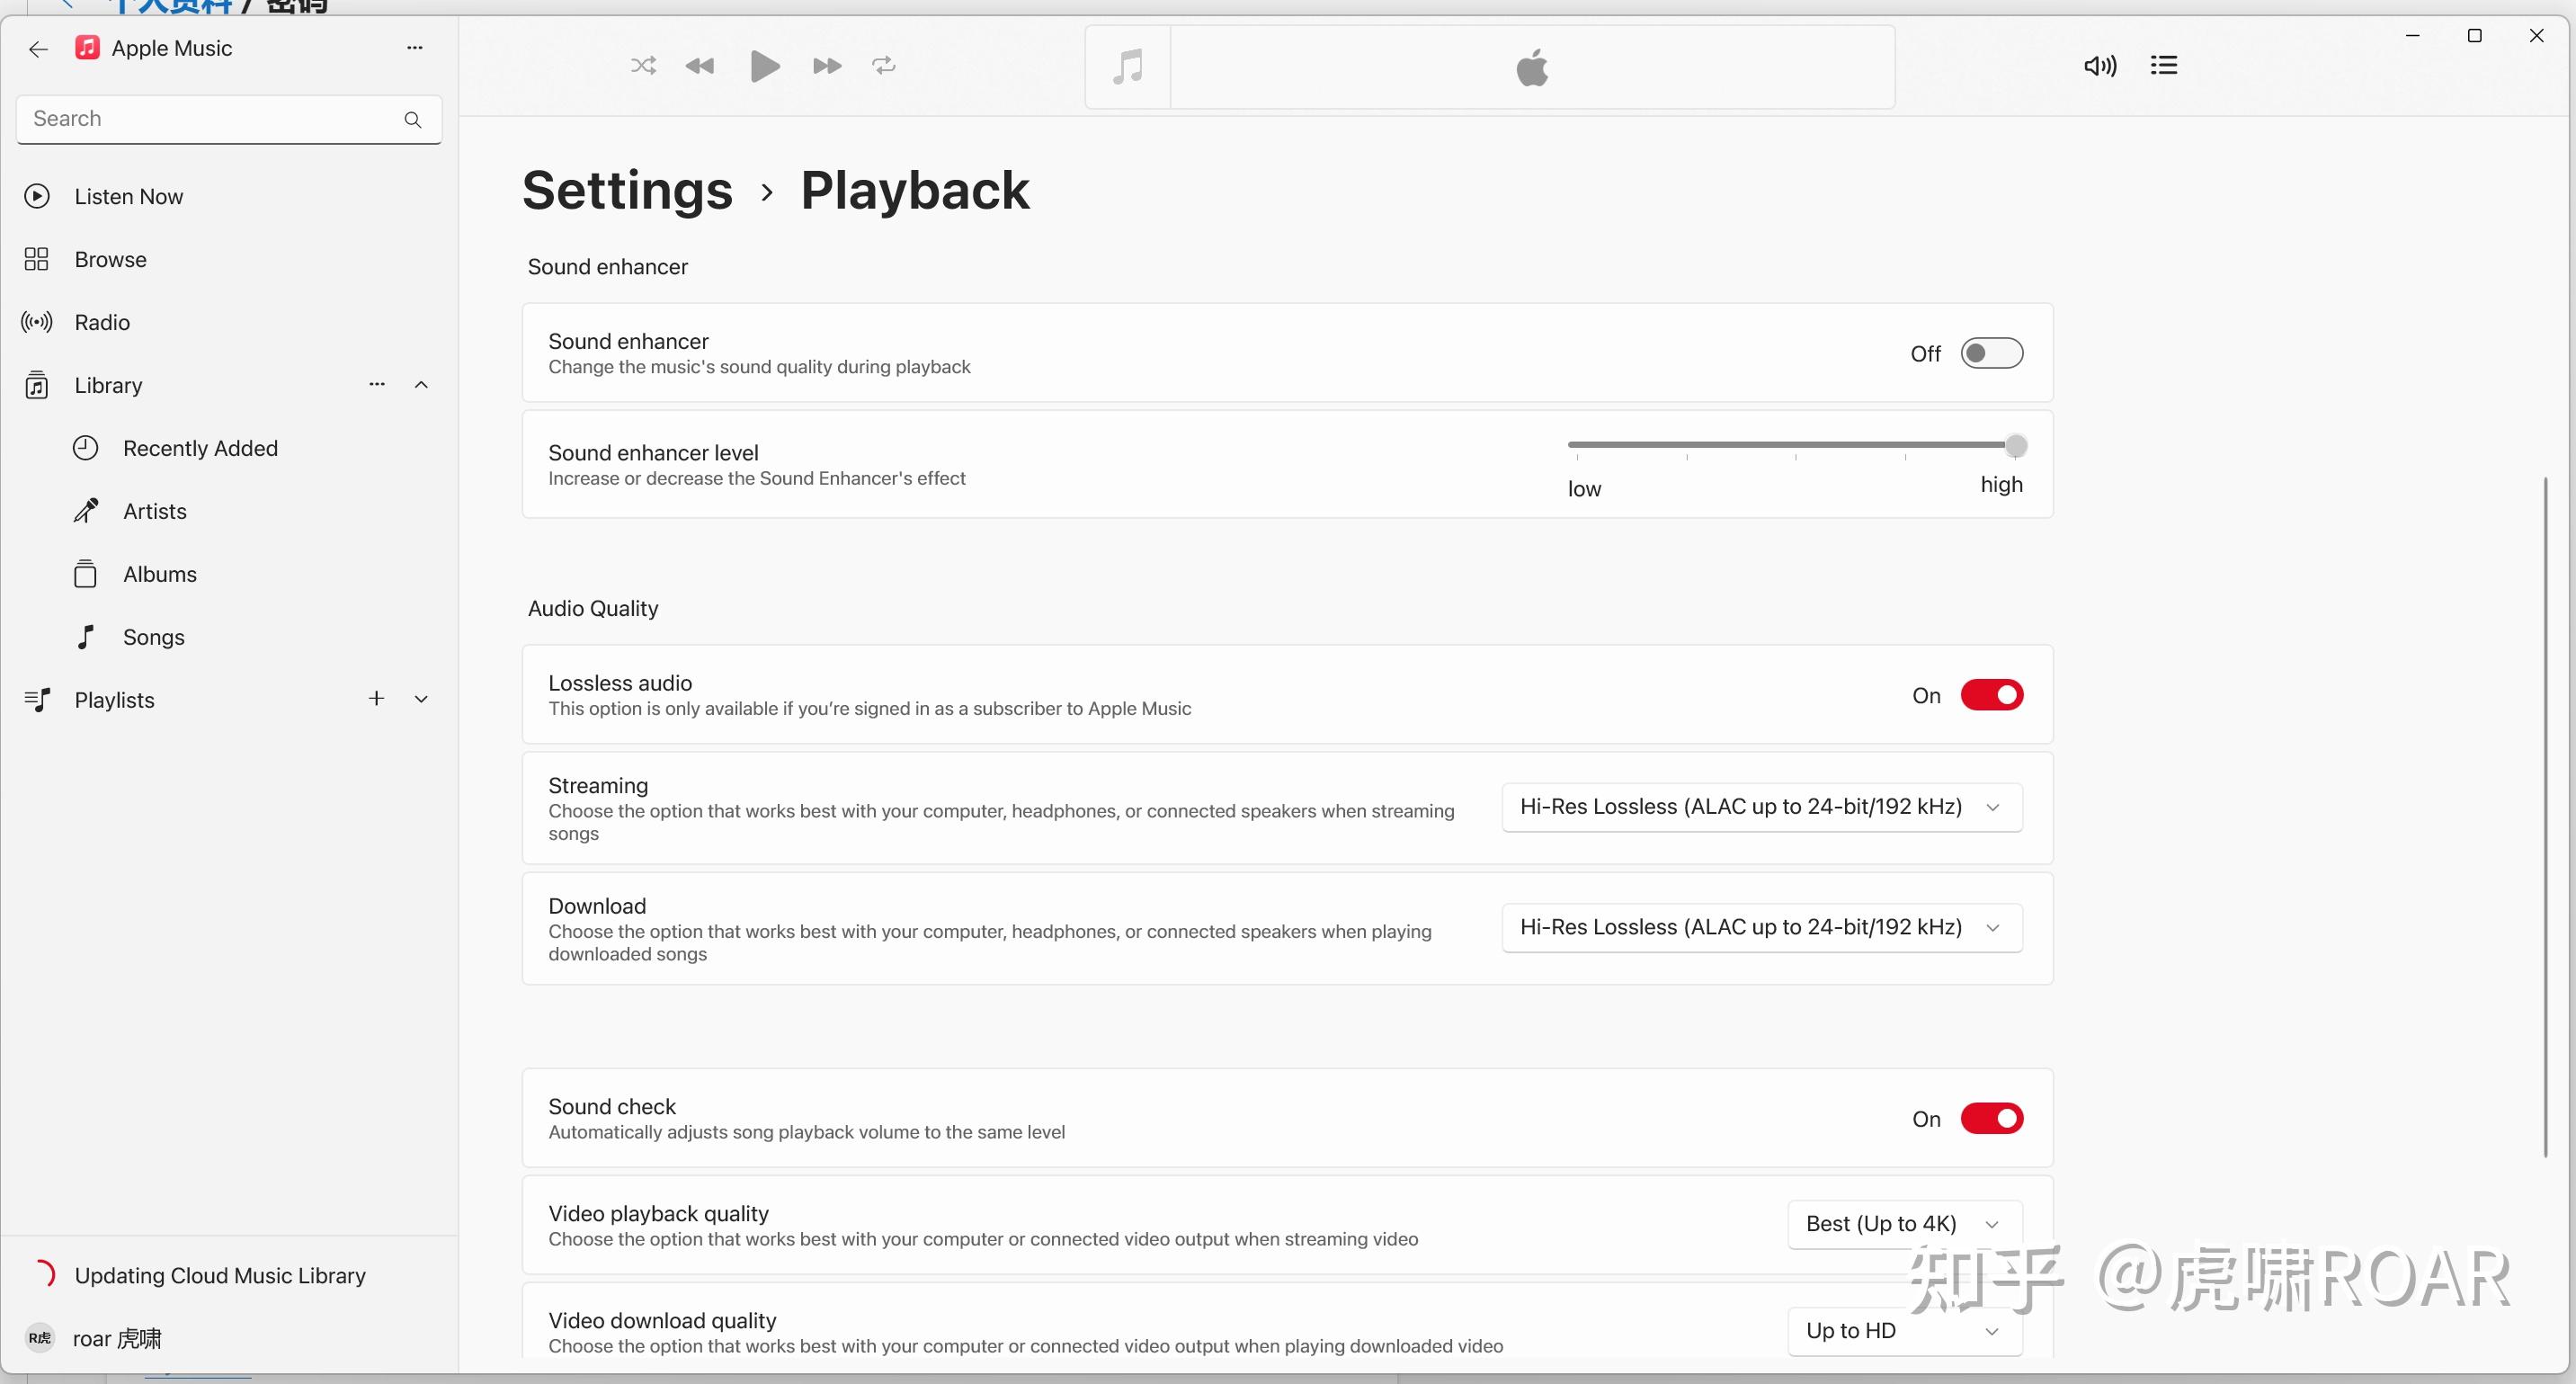2576x1384 pixels.
Task: Click the Songs note icon
Action: tap(86, 637)
